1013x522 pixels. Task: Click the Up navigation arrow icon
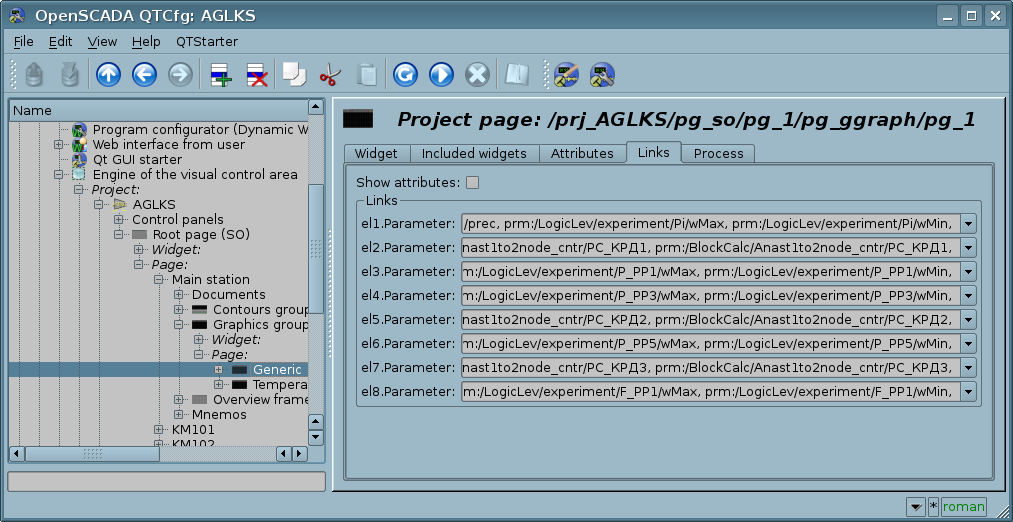pyautogui.click(x=107, y=74)
